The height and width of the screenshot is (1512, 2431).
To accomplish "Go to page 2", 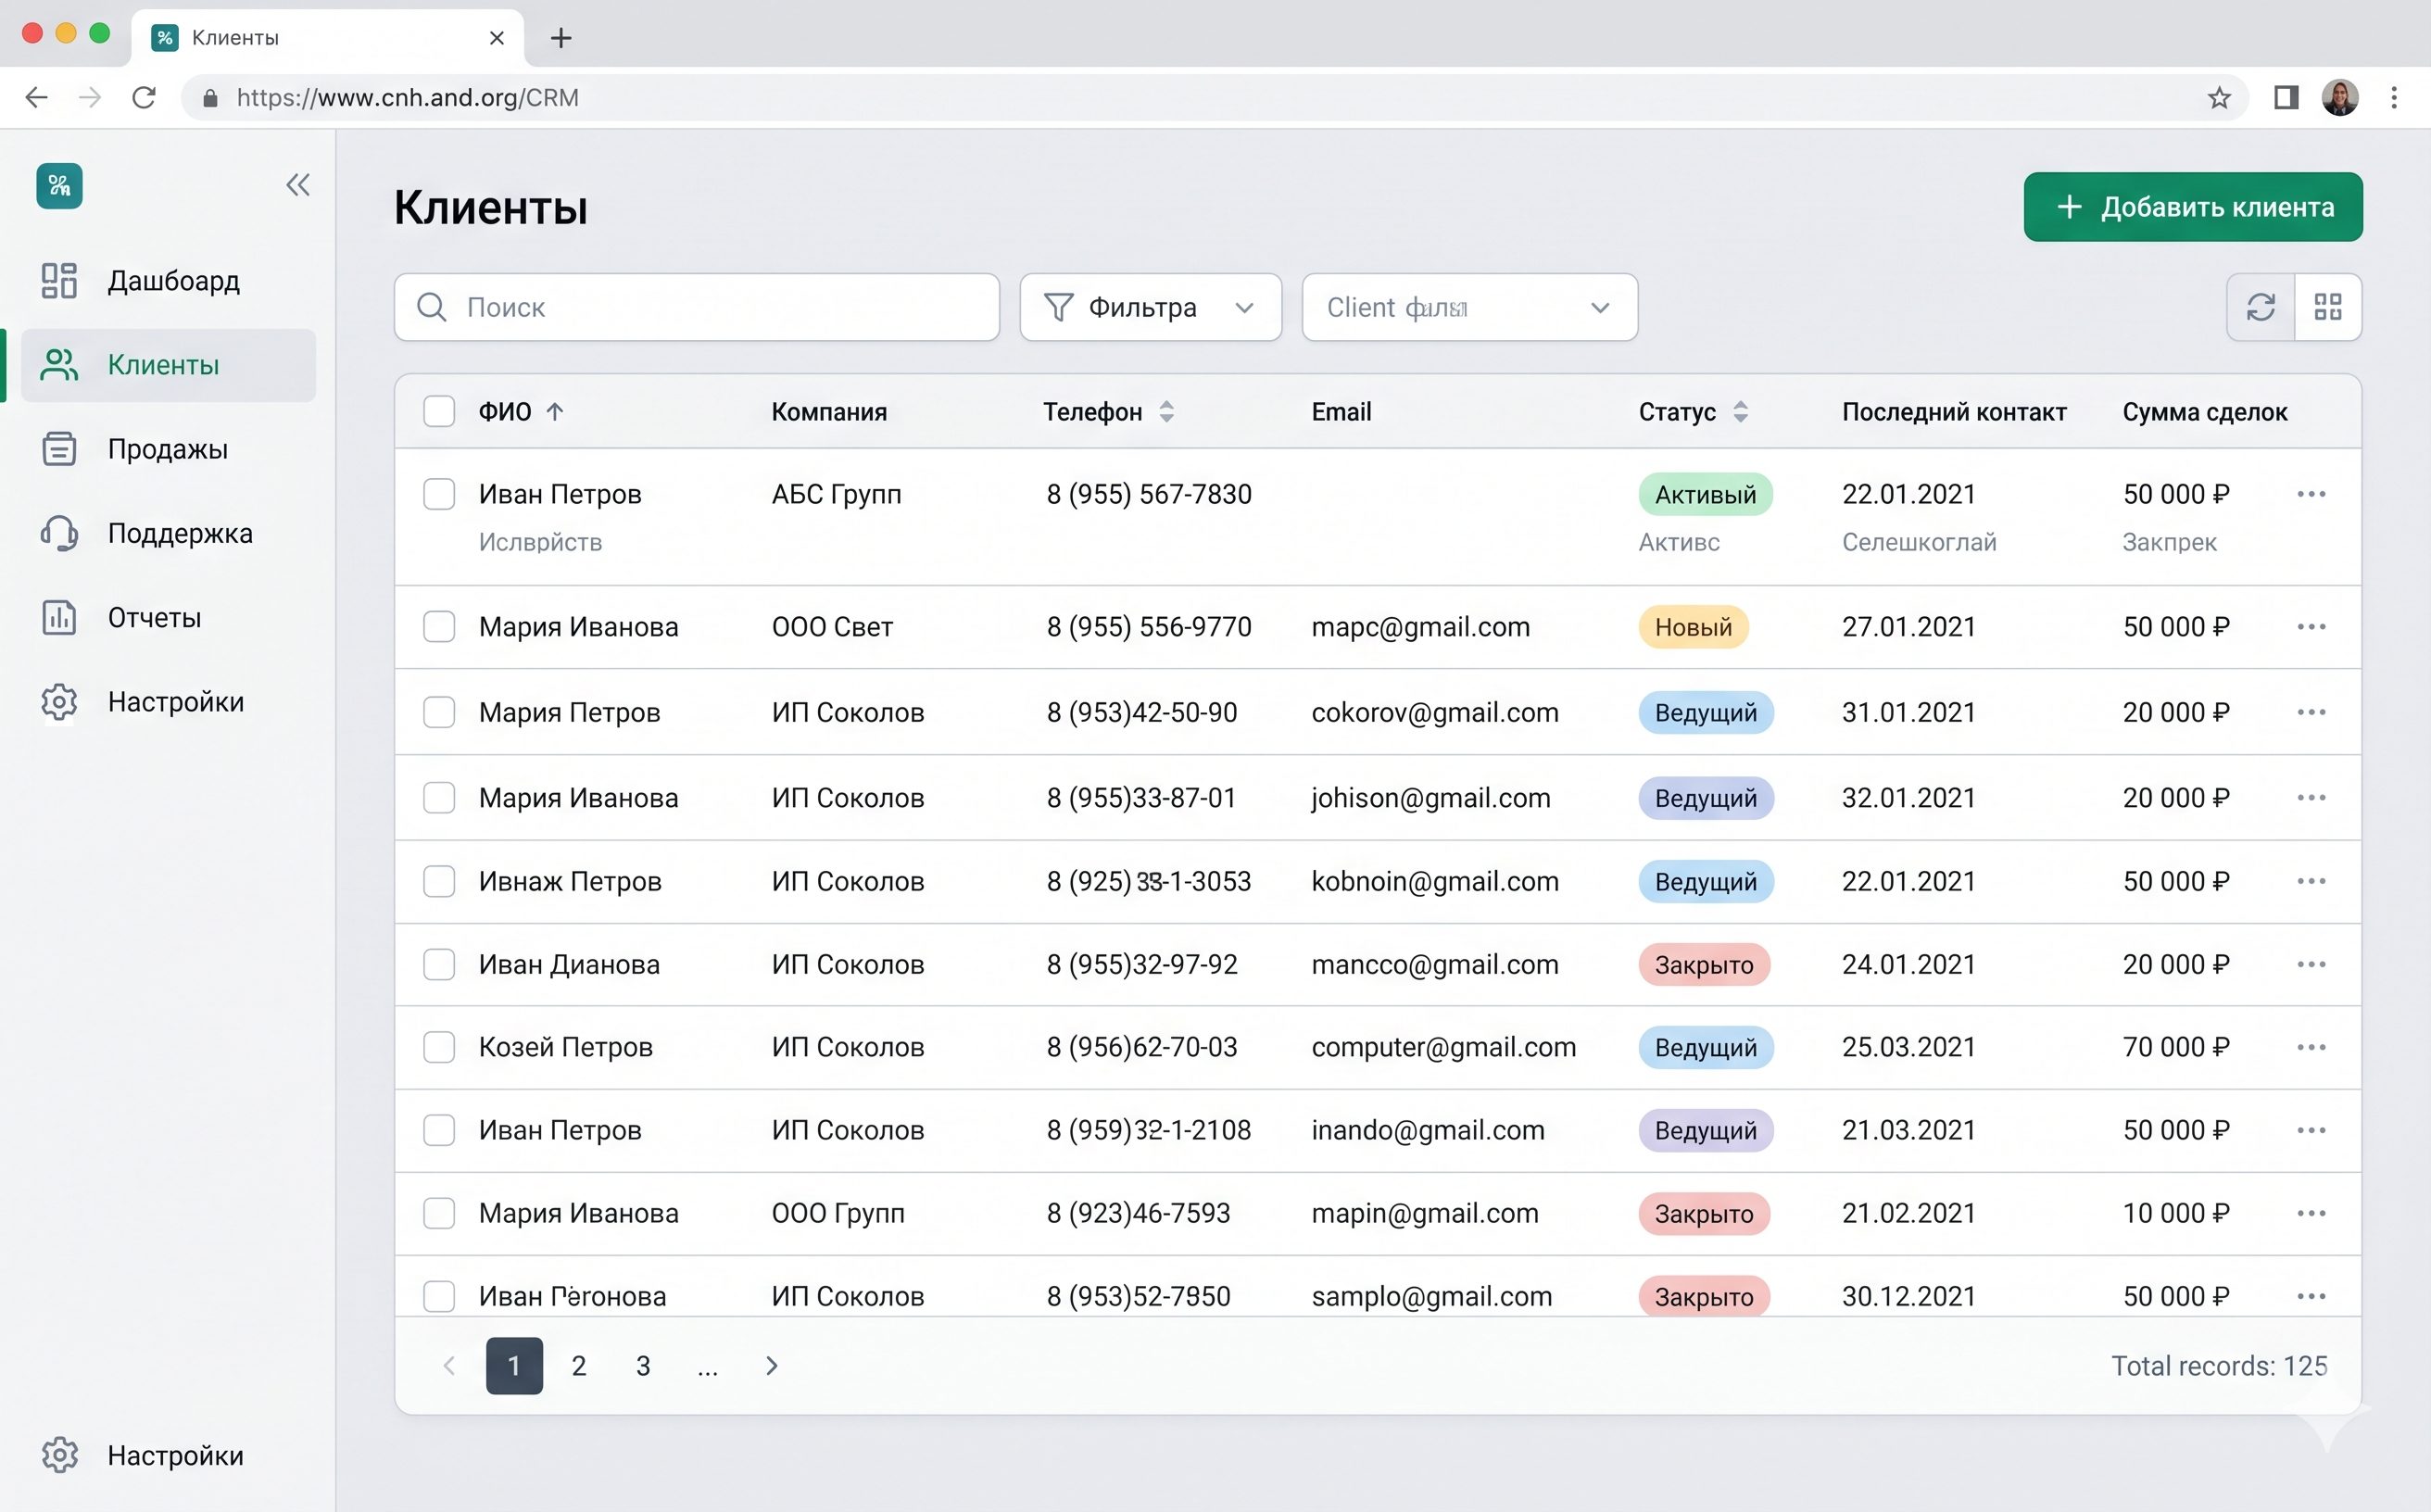I will pyautogui.click(x=579, y=1366).
